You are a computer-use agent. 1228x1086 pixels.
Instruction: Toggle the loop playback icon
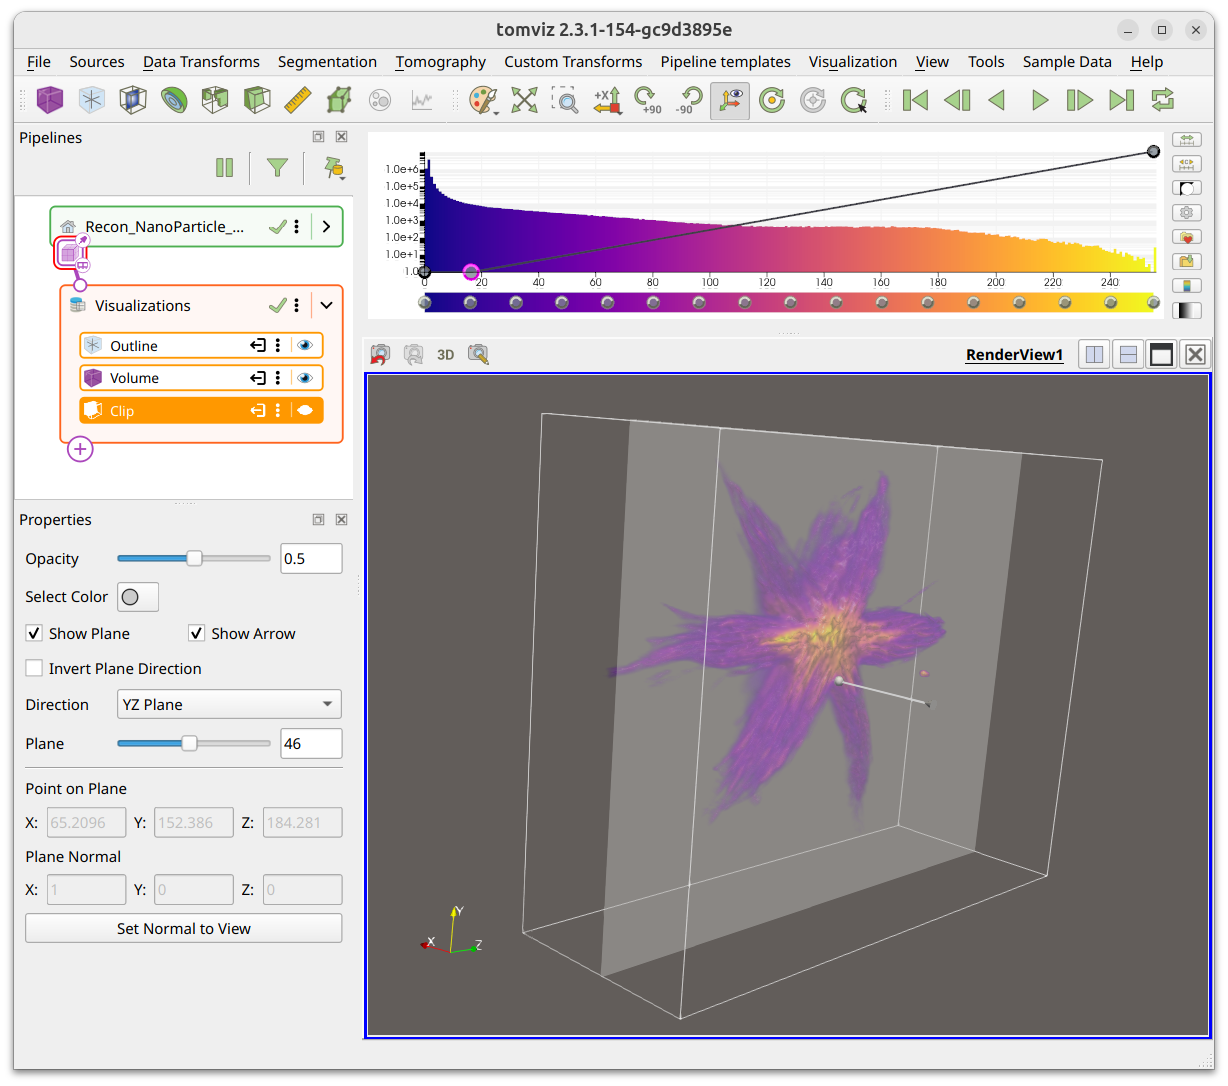[1162, 99]
